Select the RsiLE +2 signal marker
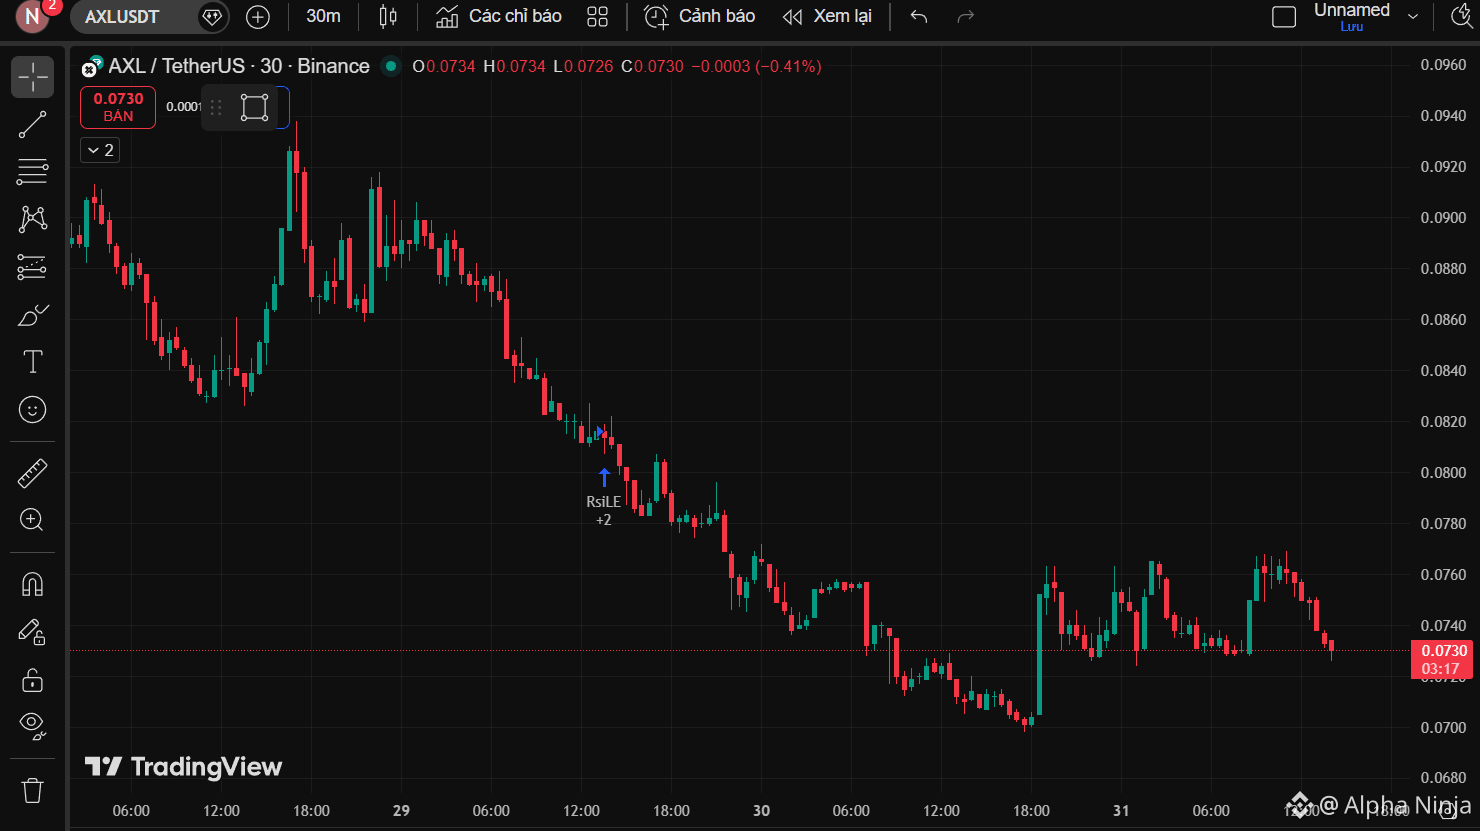Image resolution: width=1480 pixels, height=831 pixels. pos(604,497)
